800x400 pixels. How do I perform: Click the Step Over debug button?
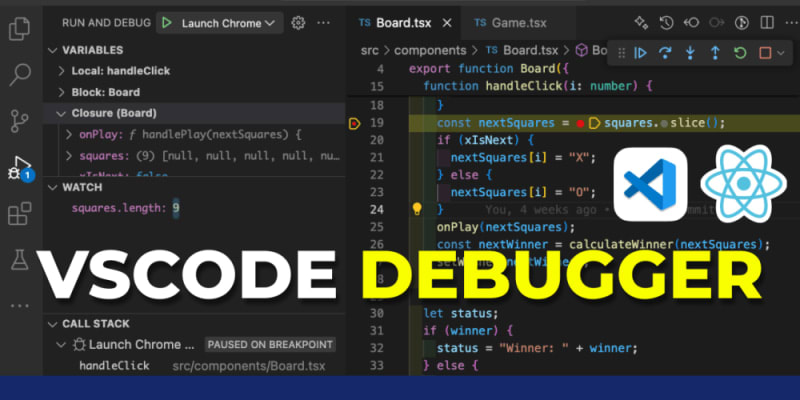(x=666, y=52)
